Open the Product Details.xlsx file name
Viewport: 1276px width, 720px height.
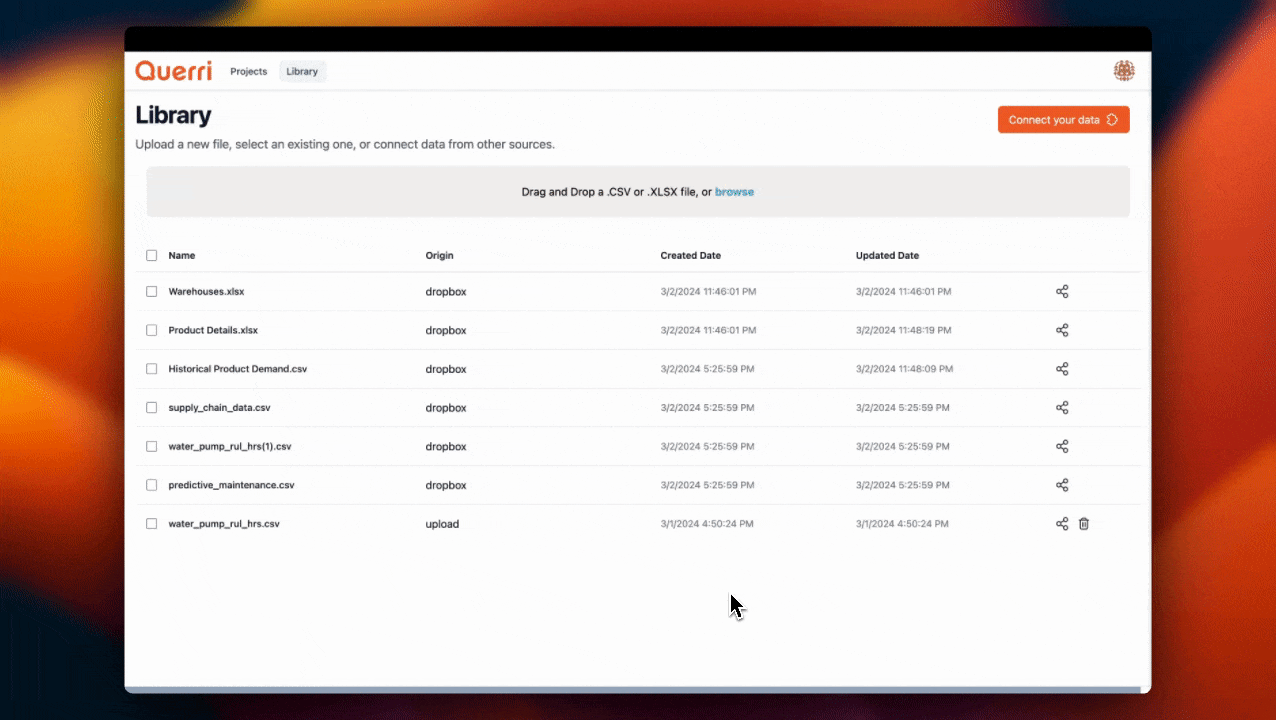(213, 330)
